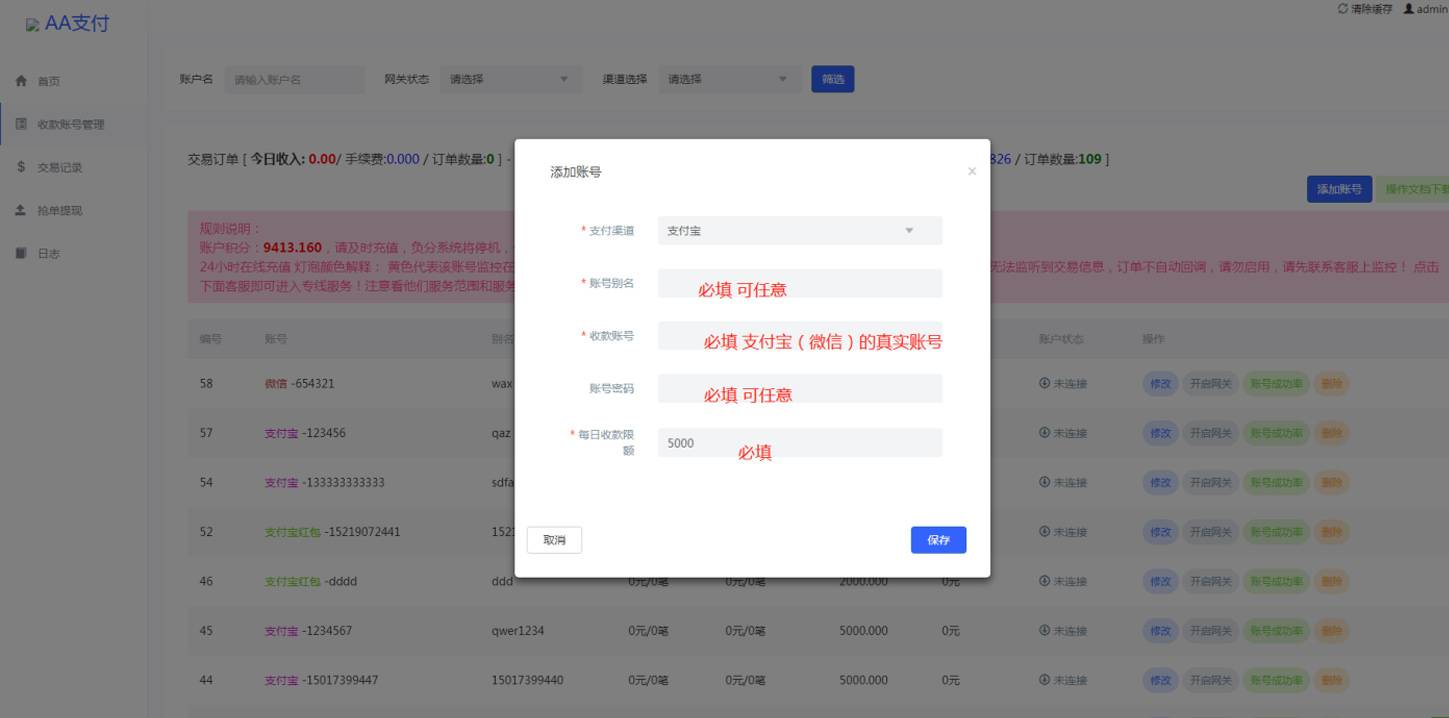Click the 取消 button in the dialog
This screenshot has width=1449, height=718.
[x=554, y=539]
